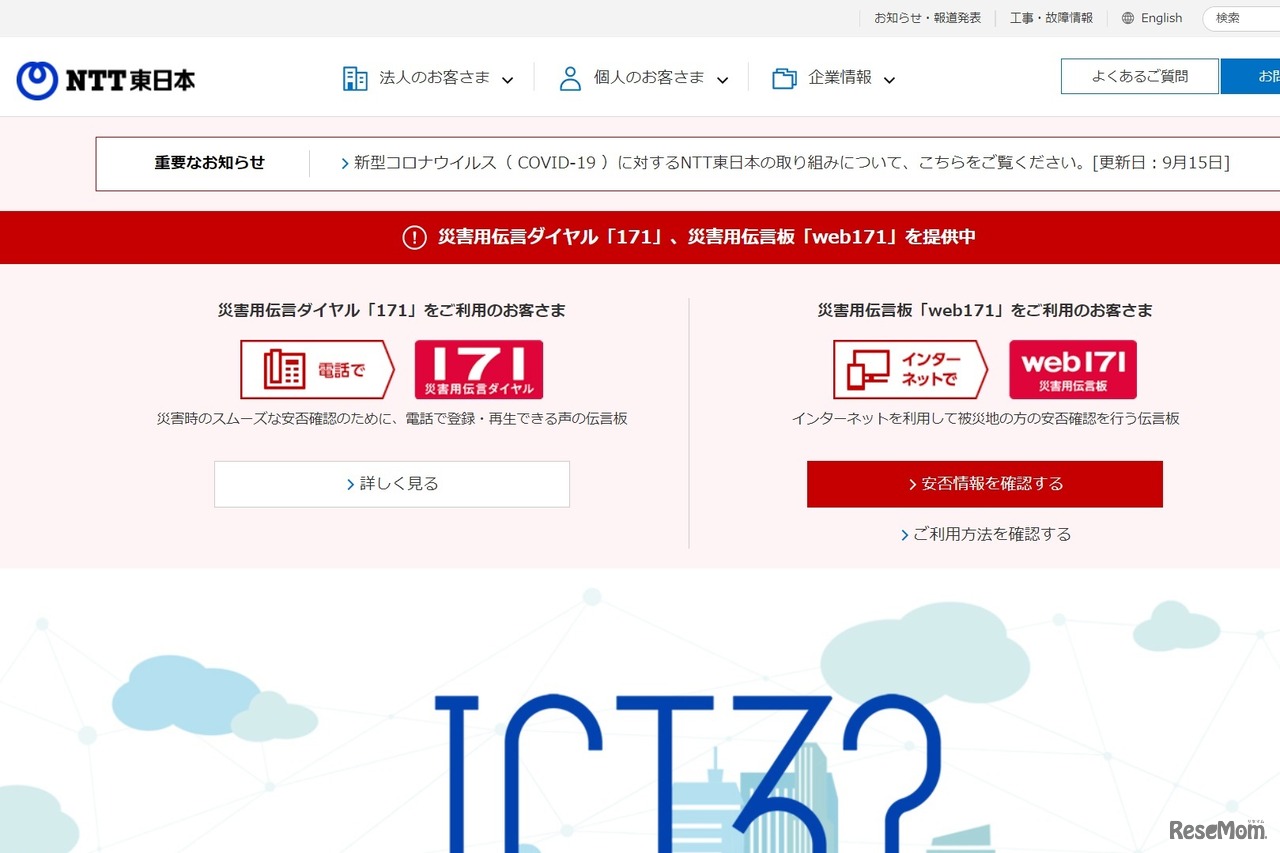Click the office building icon for corporate customers
The height and width of the screenshot is (853, 1280).
355,78
